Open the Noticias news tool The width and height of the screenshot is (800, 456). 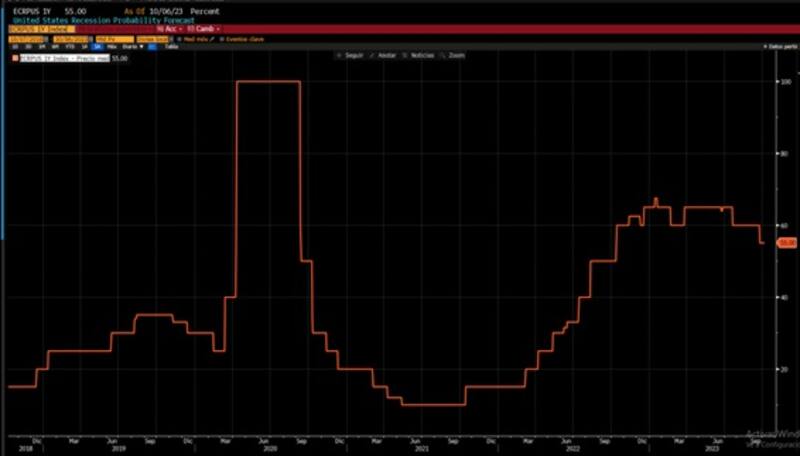[x=423, y=55]
